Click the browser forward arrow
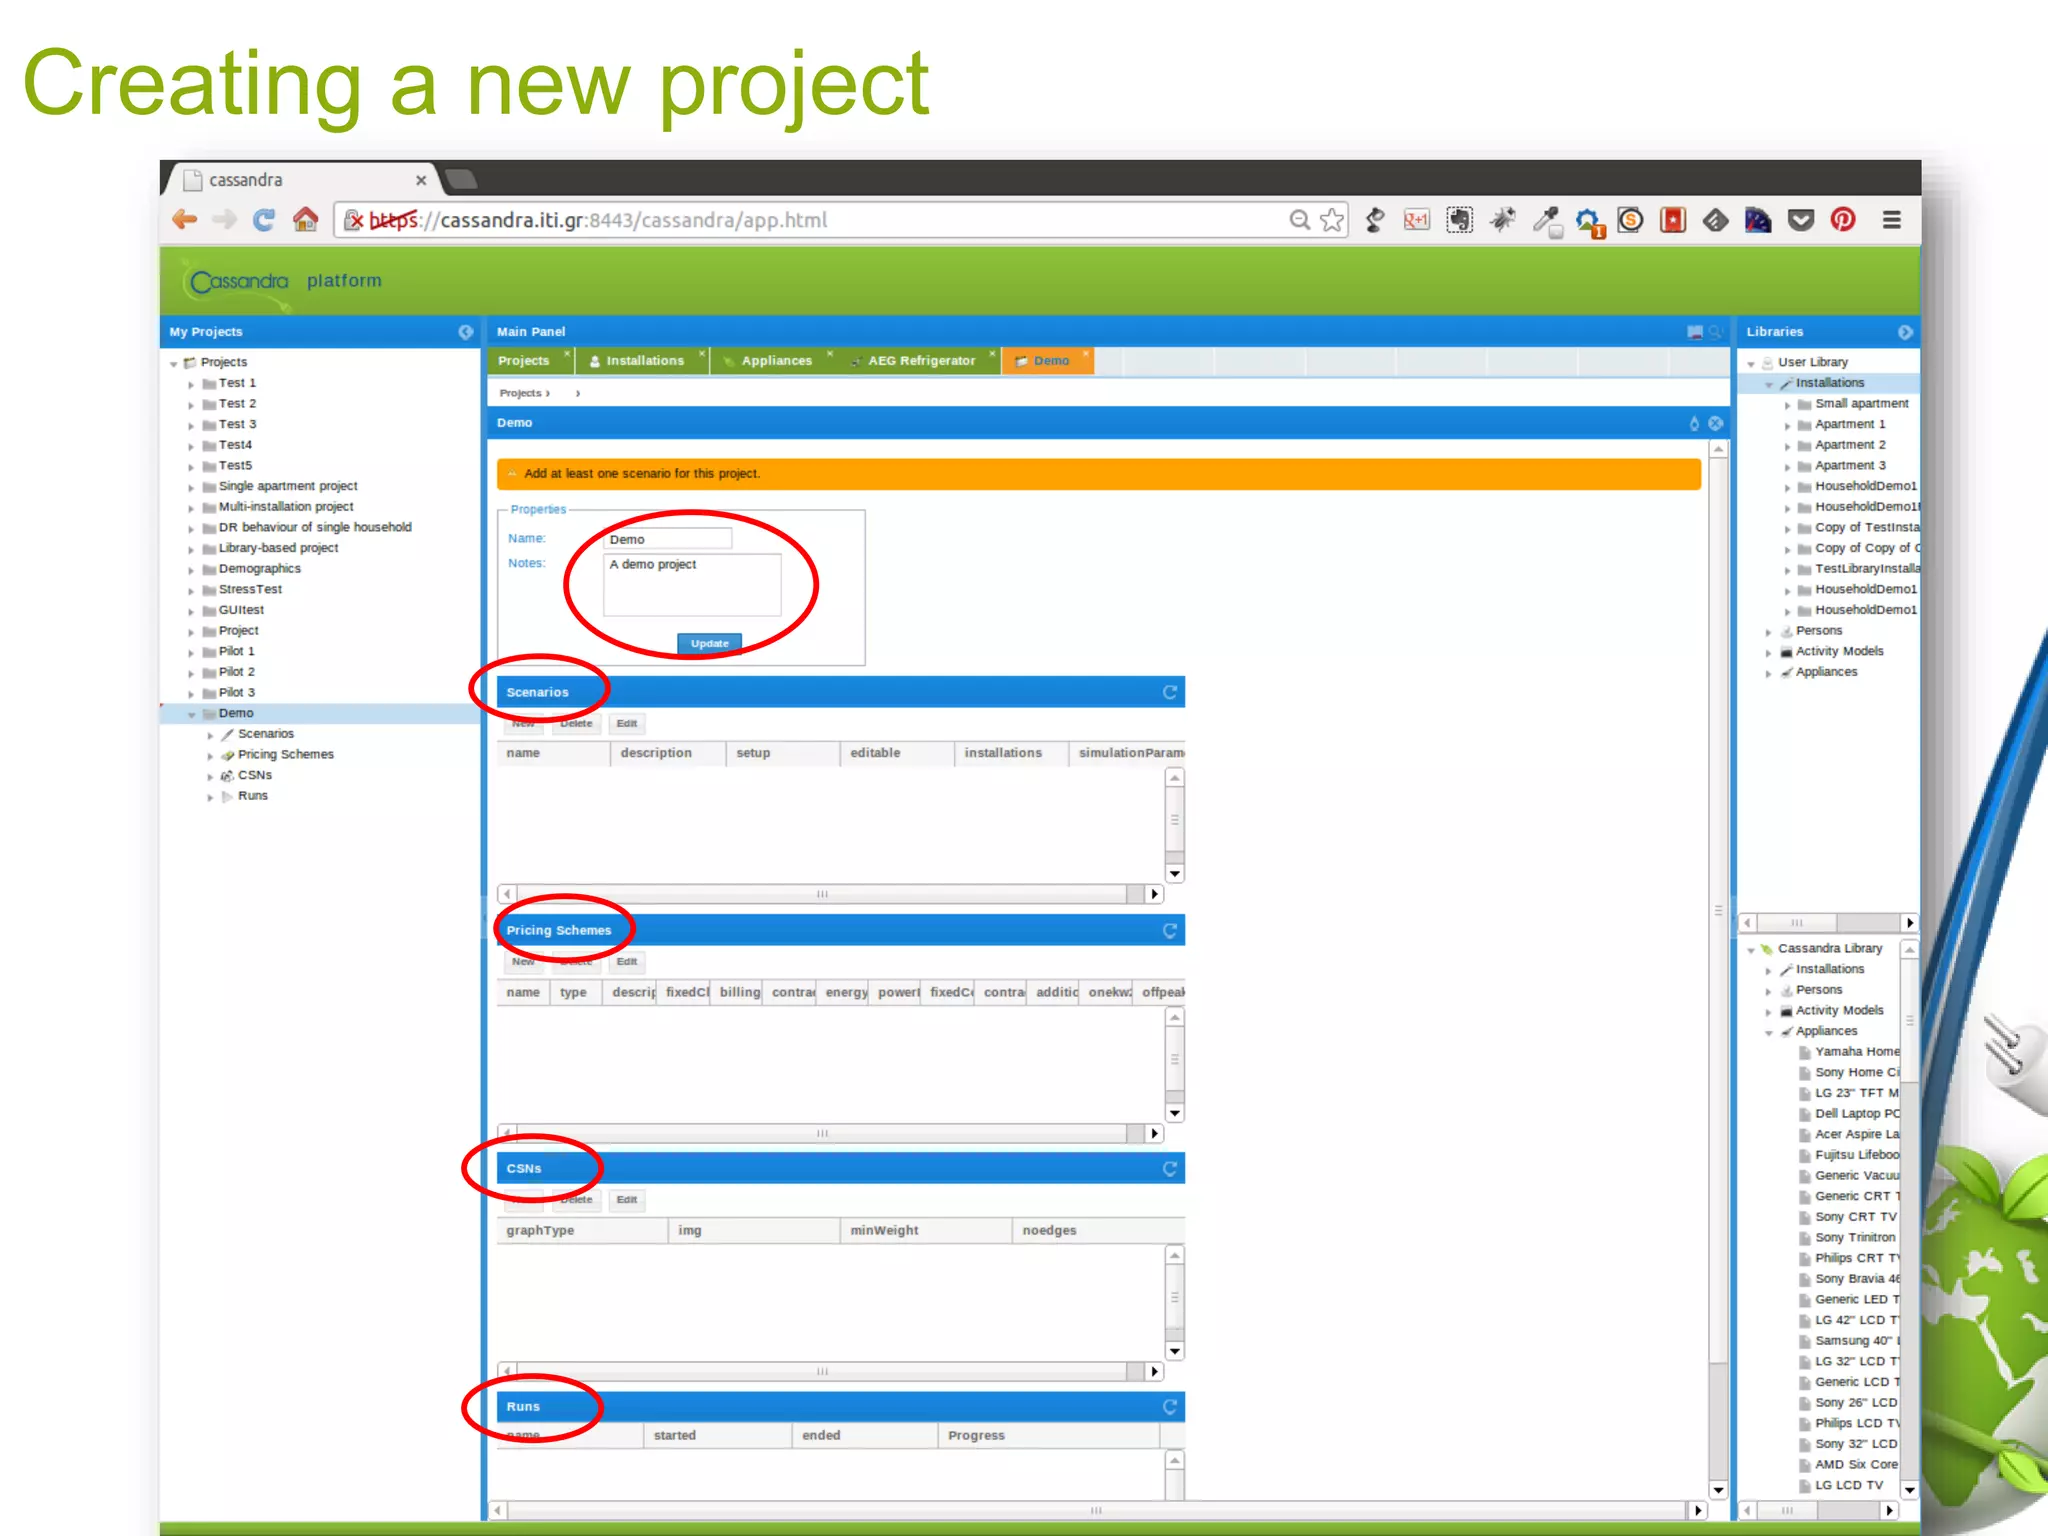Viewport: 2048px width, 1536px height. coord(224,220)
